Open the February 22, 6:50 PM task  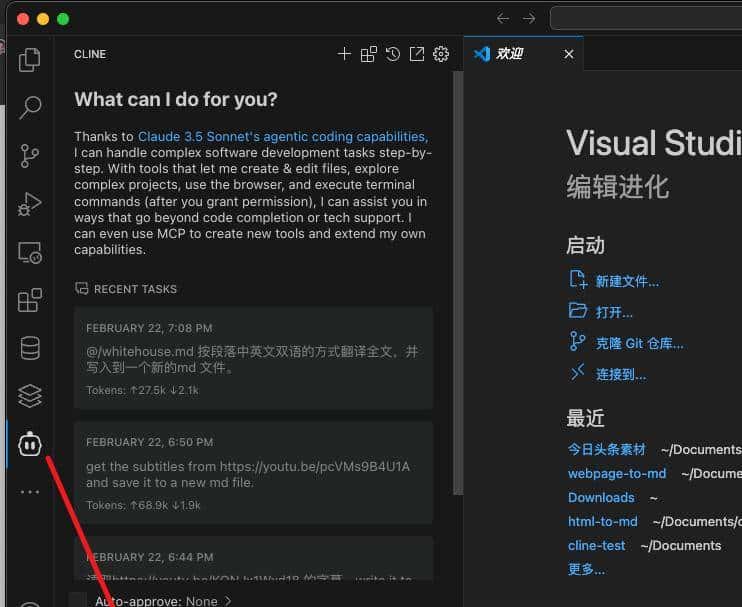click(253, 473)
